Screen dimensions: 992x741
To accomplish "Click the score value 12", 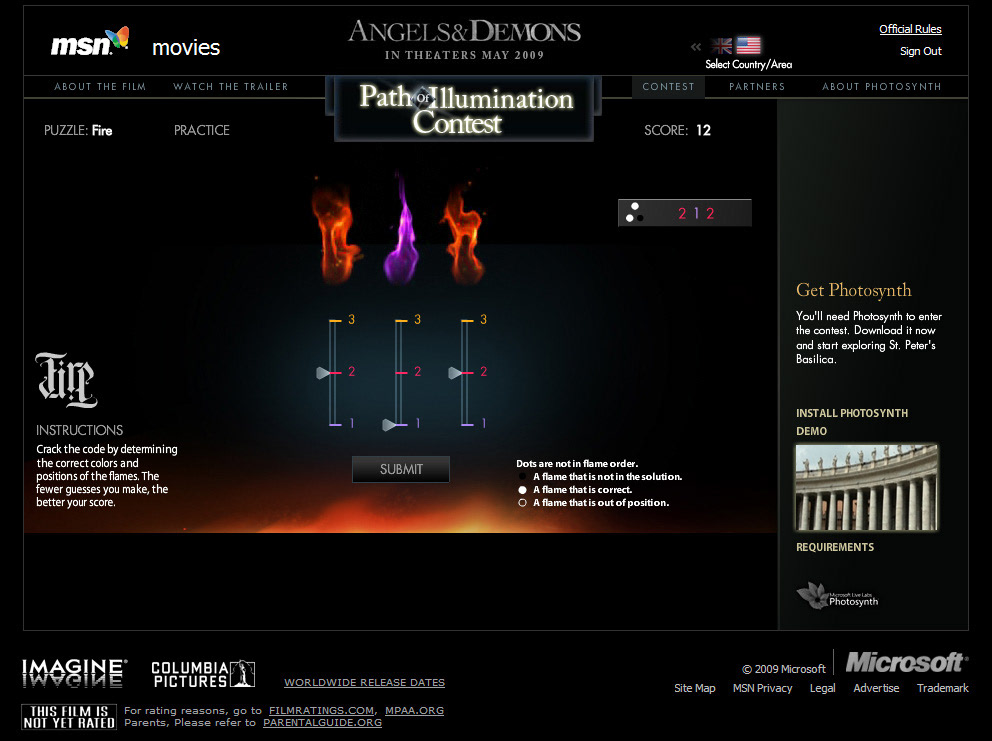I will pos(704,130).
